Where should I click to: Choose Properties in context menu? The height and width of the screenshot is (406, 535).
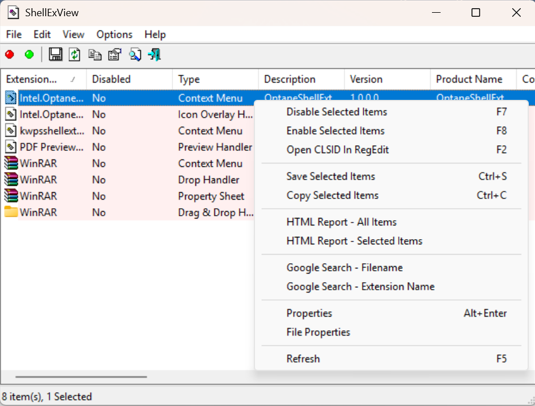391,313
